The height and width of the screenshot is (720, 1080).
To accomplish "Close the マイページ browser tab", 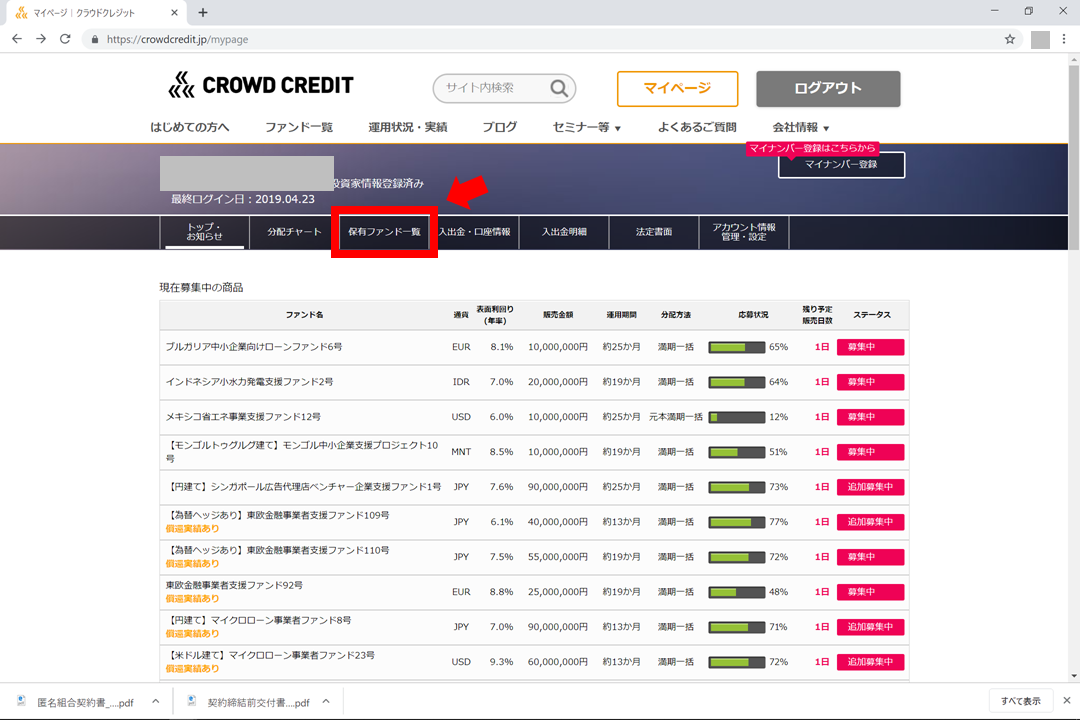I will (x=174, y=12).
